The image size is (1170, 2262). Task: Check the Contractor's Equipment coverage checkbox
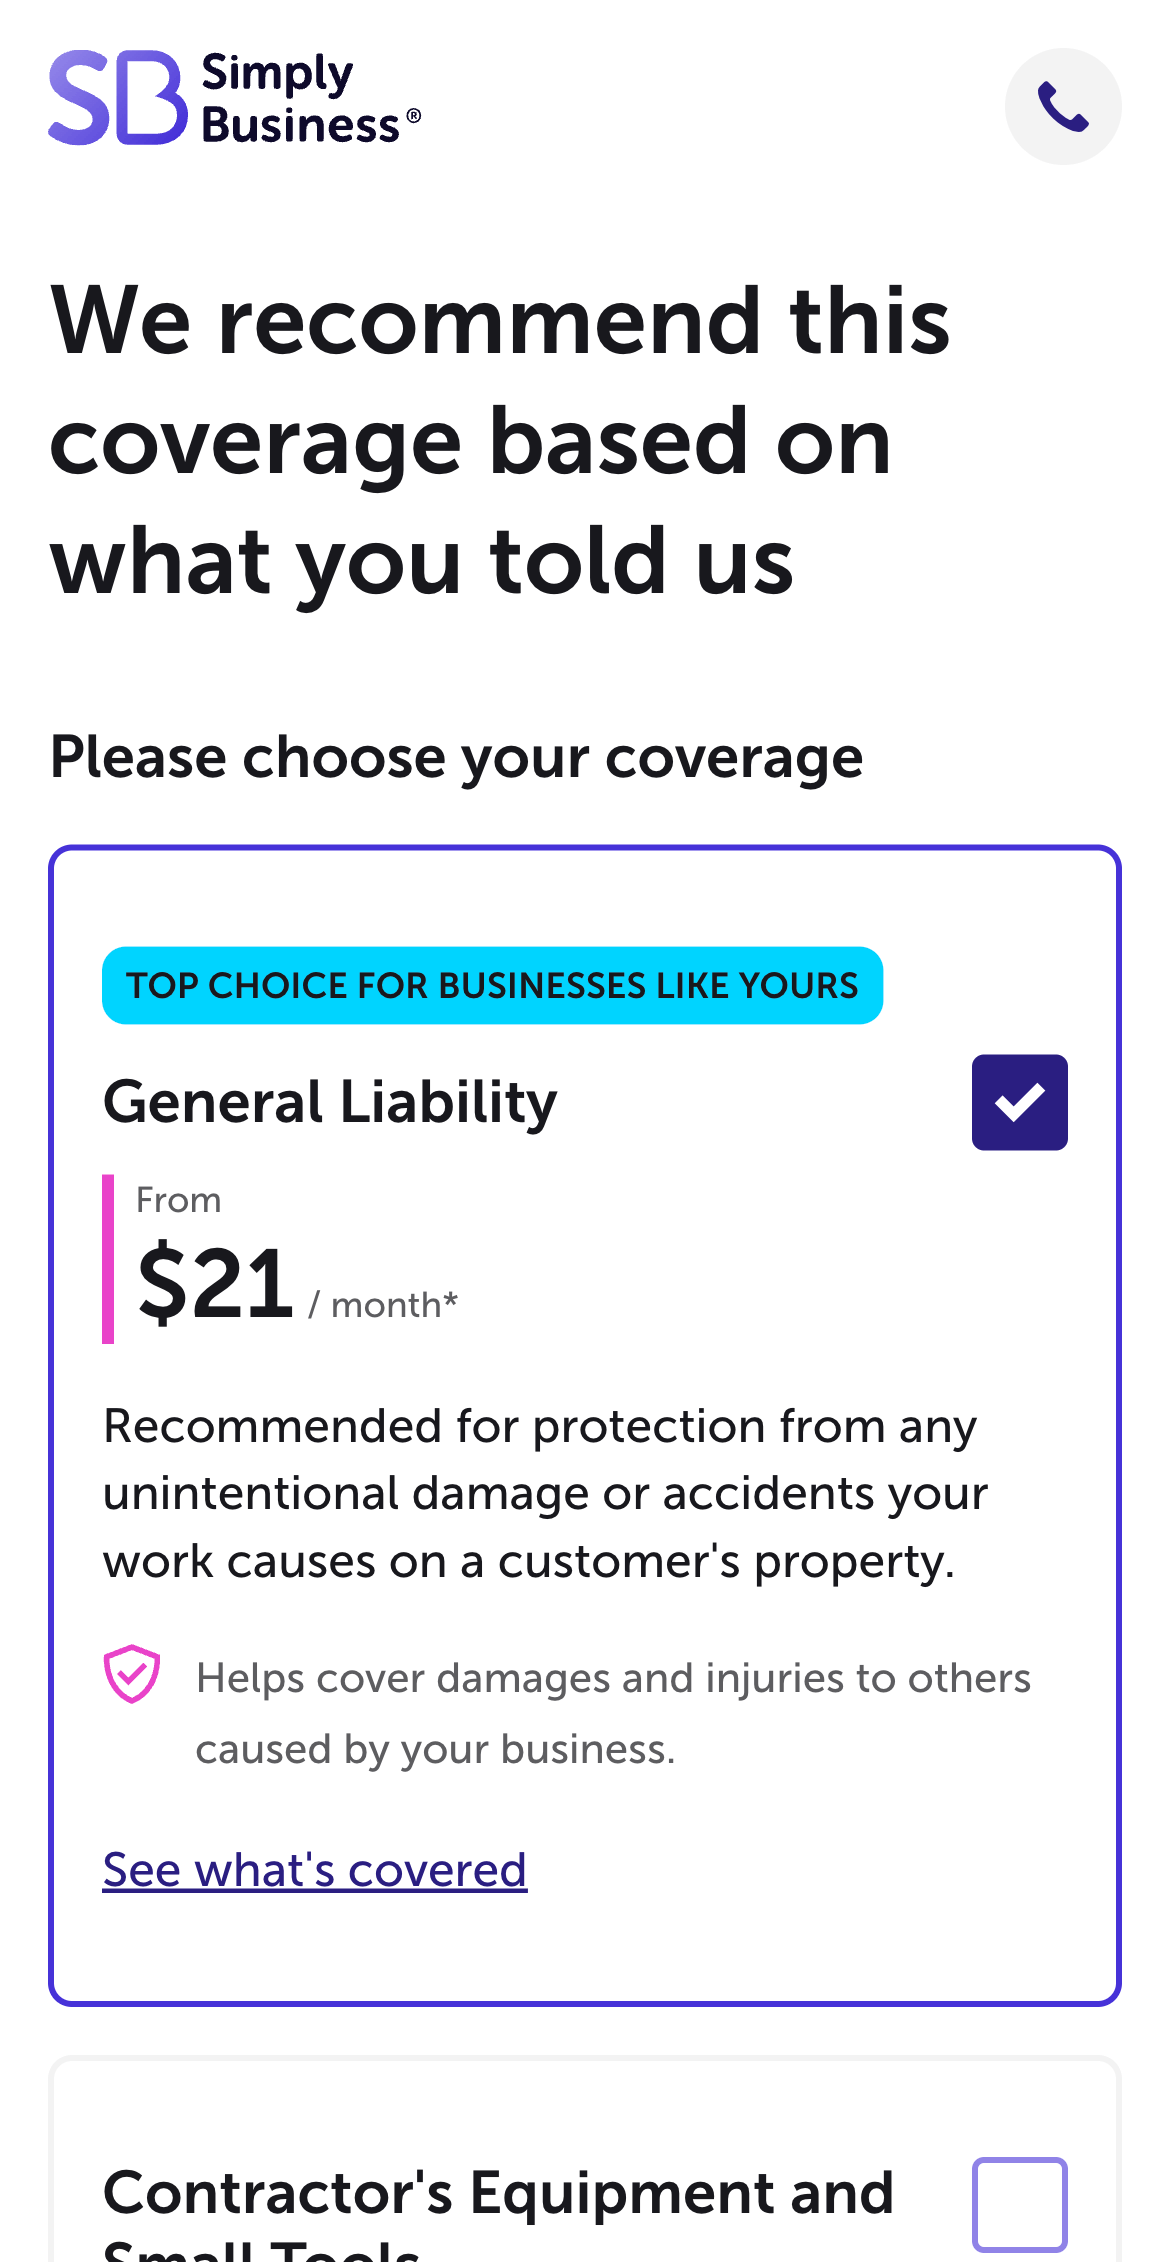(1019, 2204)
